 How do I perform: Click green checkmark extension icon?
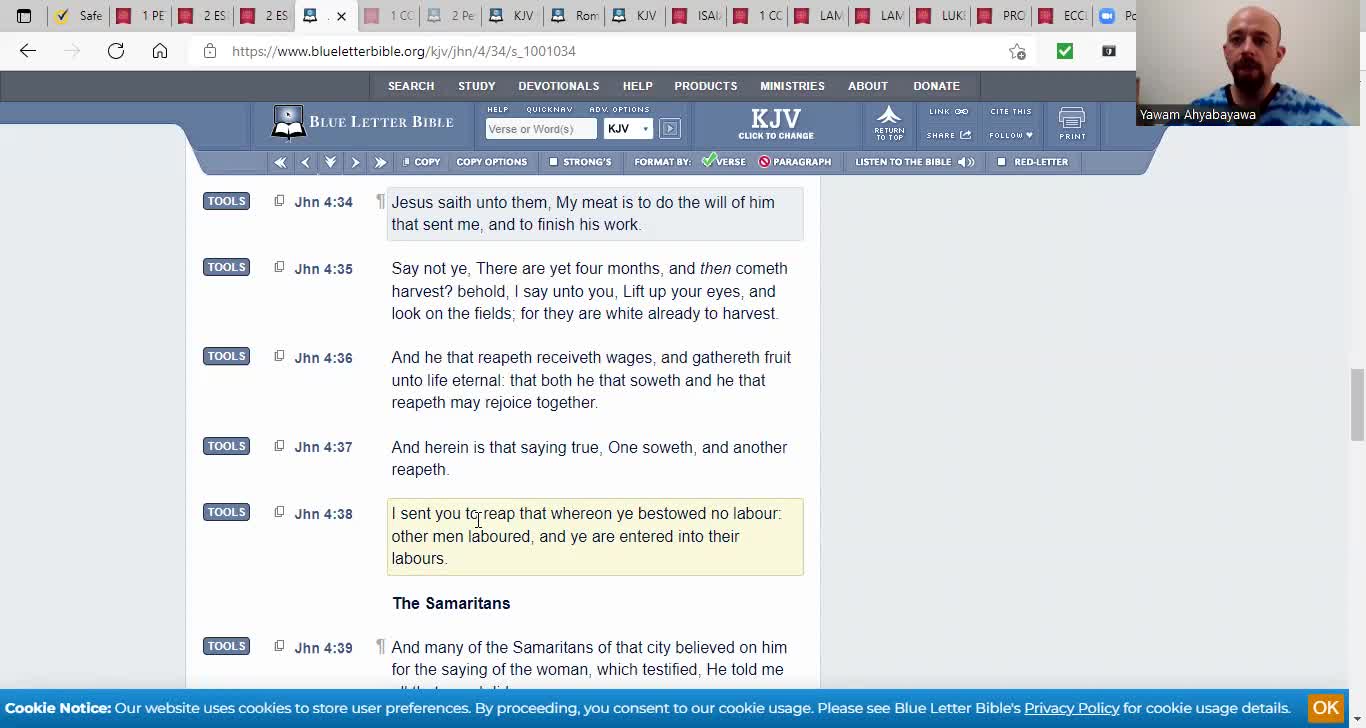pos(1065,51)
